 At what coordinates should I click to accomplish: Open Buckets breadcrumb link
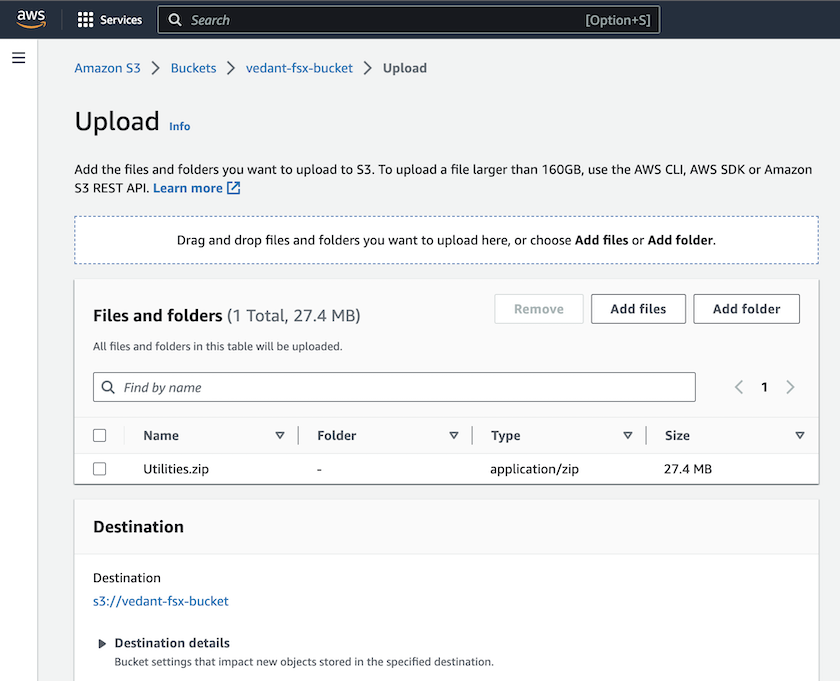pos(193,68)
